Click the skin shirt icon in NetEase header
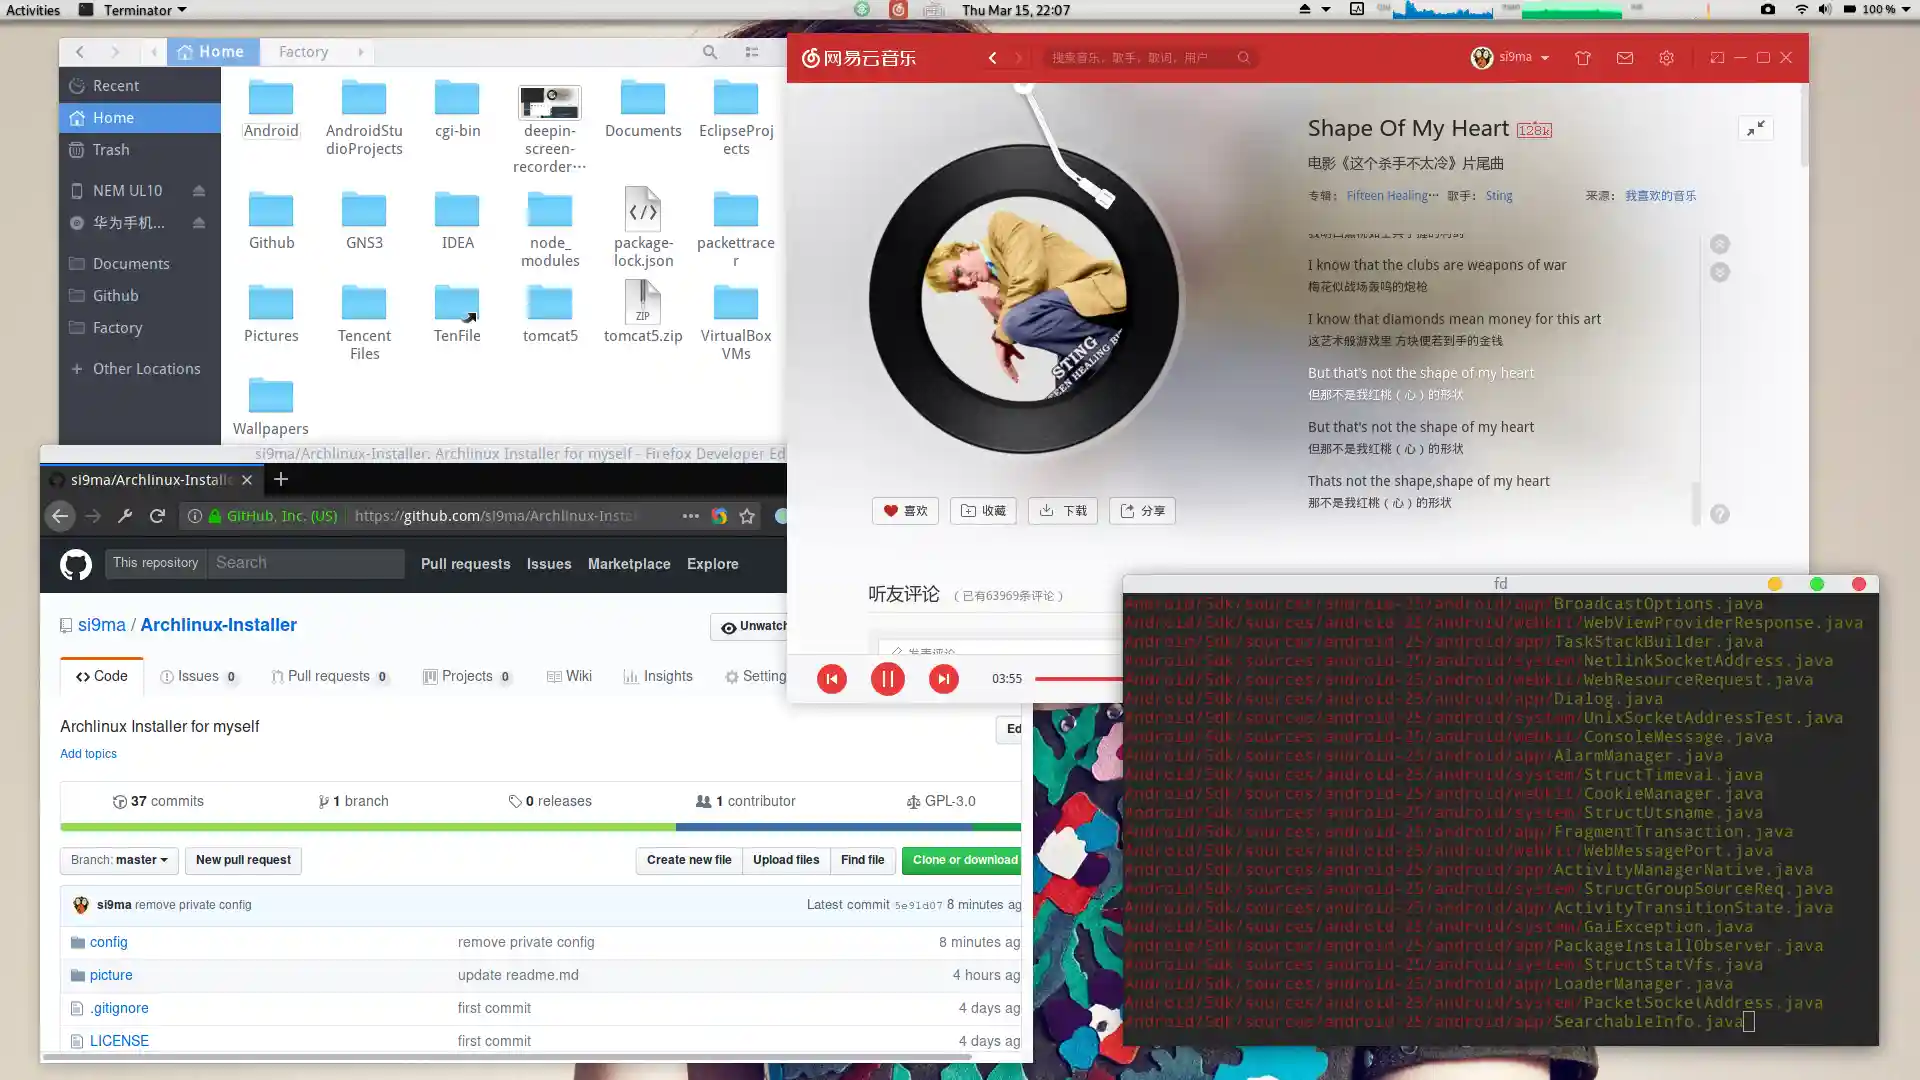The height and width of the screenshot is (1080, 1920). tap(1582, 58)
